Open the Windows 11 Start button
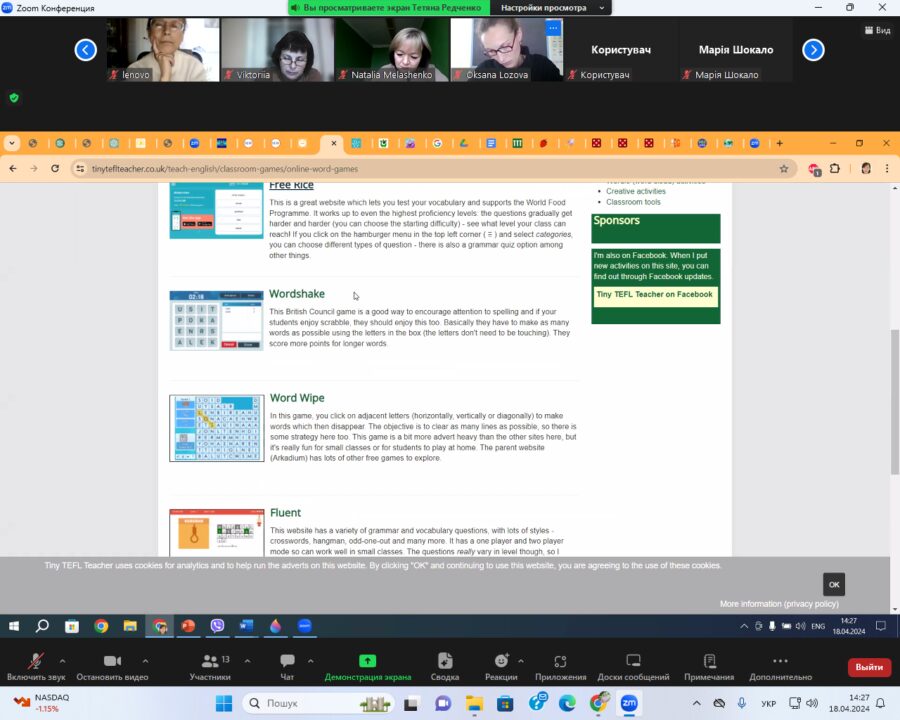The height and width of the screenshot is (720, 900). [x=223, y=703]
